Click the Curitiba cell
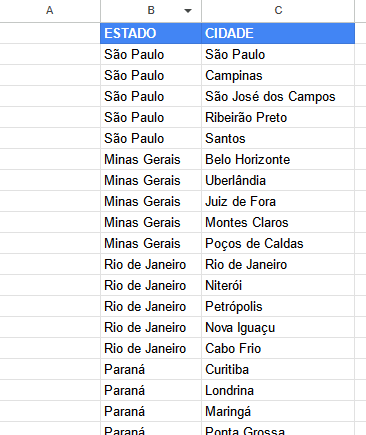This screenshot has height=435, width=366. (278, 369)
